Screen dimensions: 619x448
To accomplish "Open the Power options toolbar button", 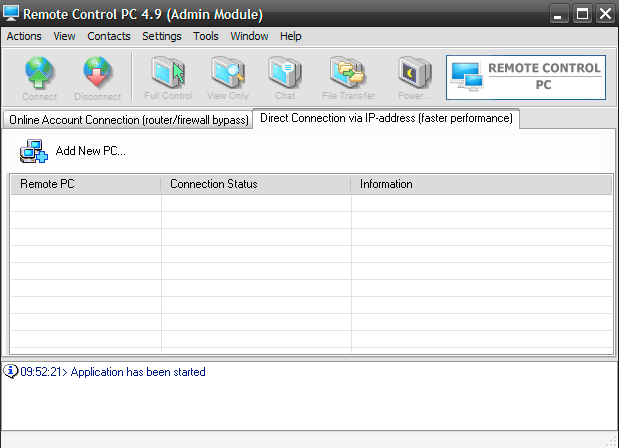I will [x=415, y=78].
